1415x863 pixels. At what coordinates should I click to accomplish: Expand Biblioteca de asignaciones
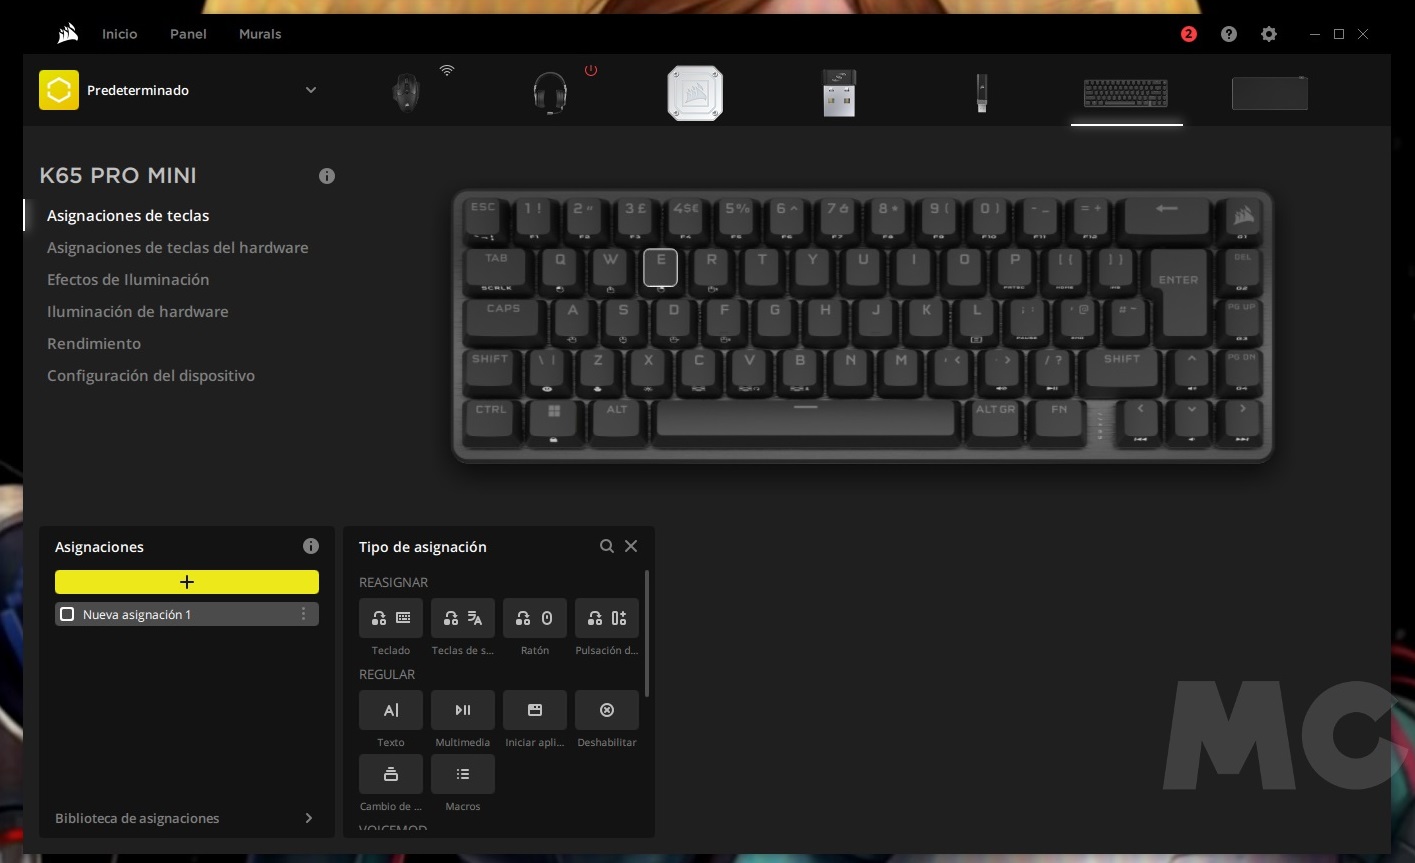(308, 818)
